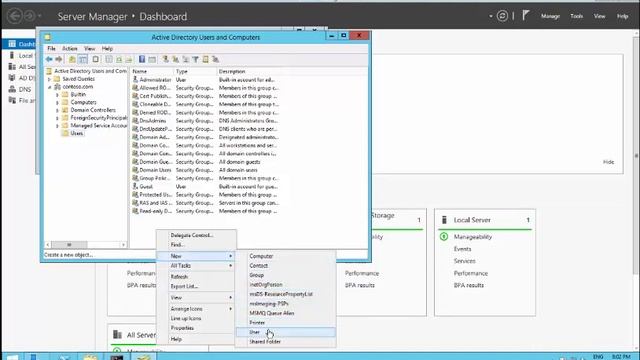Viewport: 640px width, 360px height.
Task: Select the DnsAdmins group row
Action: pyautogui.click(x=205, y=121)
